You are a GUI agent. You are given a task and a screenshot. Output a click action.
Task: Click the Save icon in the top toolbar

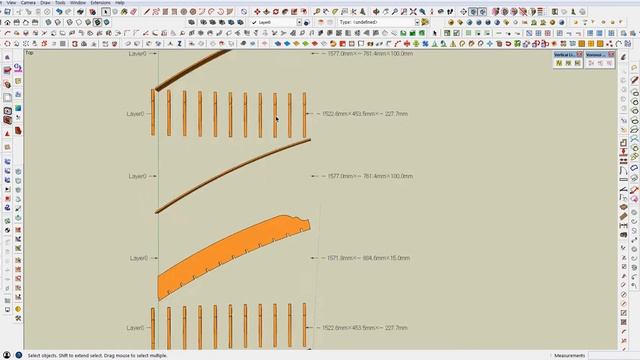pyautogui.click(x=8, y=12)
